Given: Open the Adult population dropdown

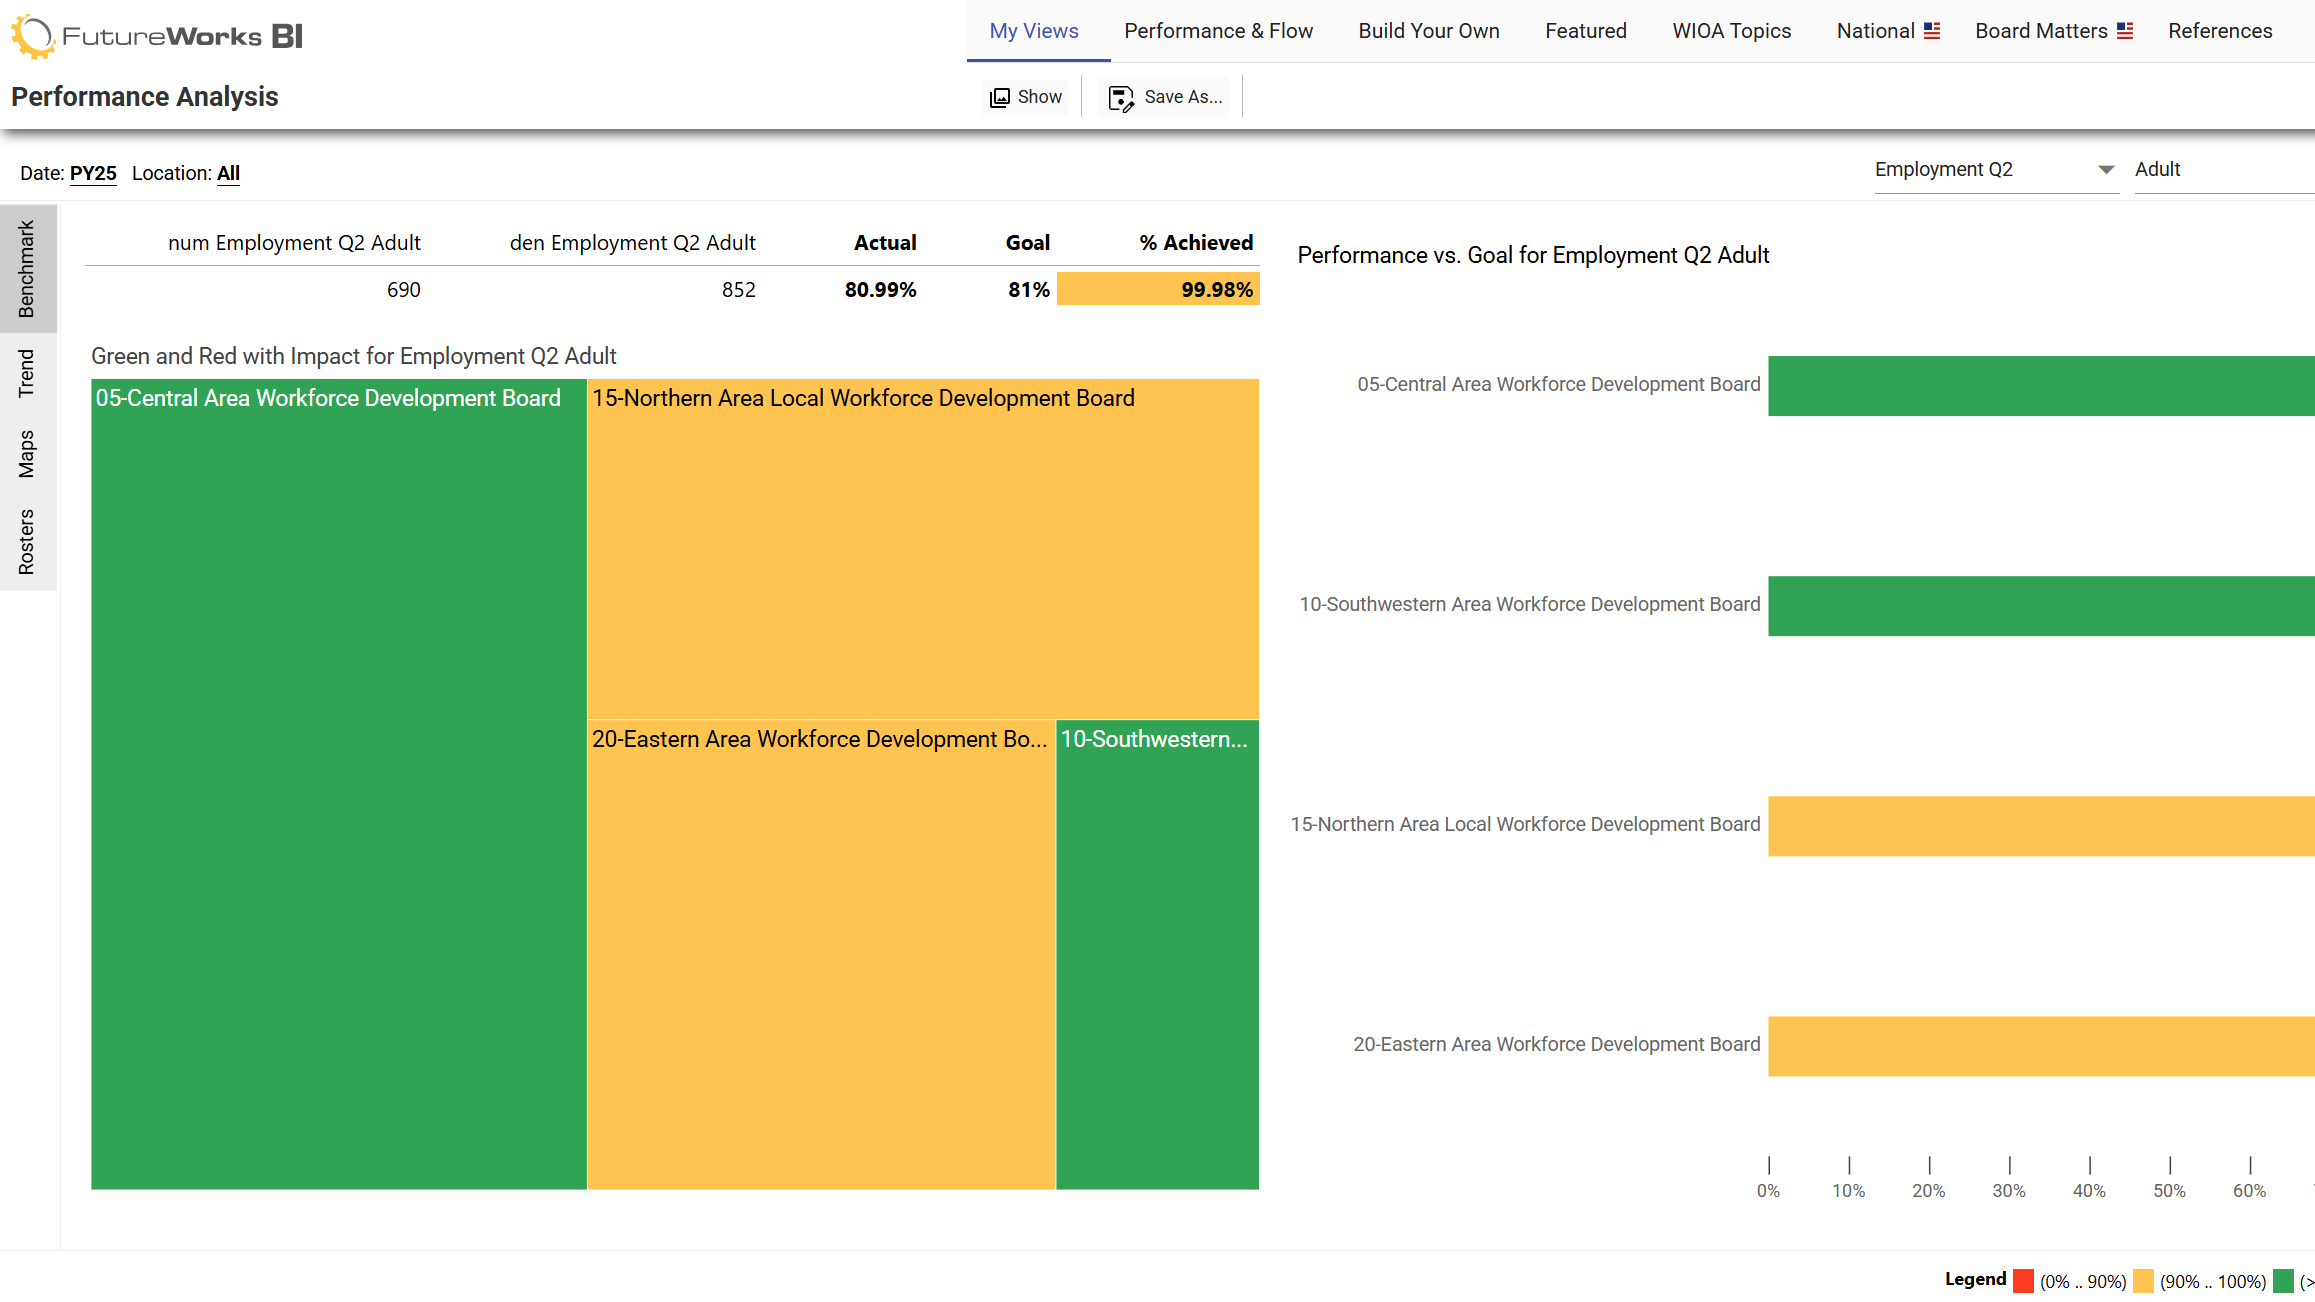Looking at the screenshot, I should pos(2224,170).
